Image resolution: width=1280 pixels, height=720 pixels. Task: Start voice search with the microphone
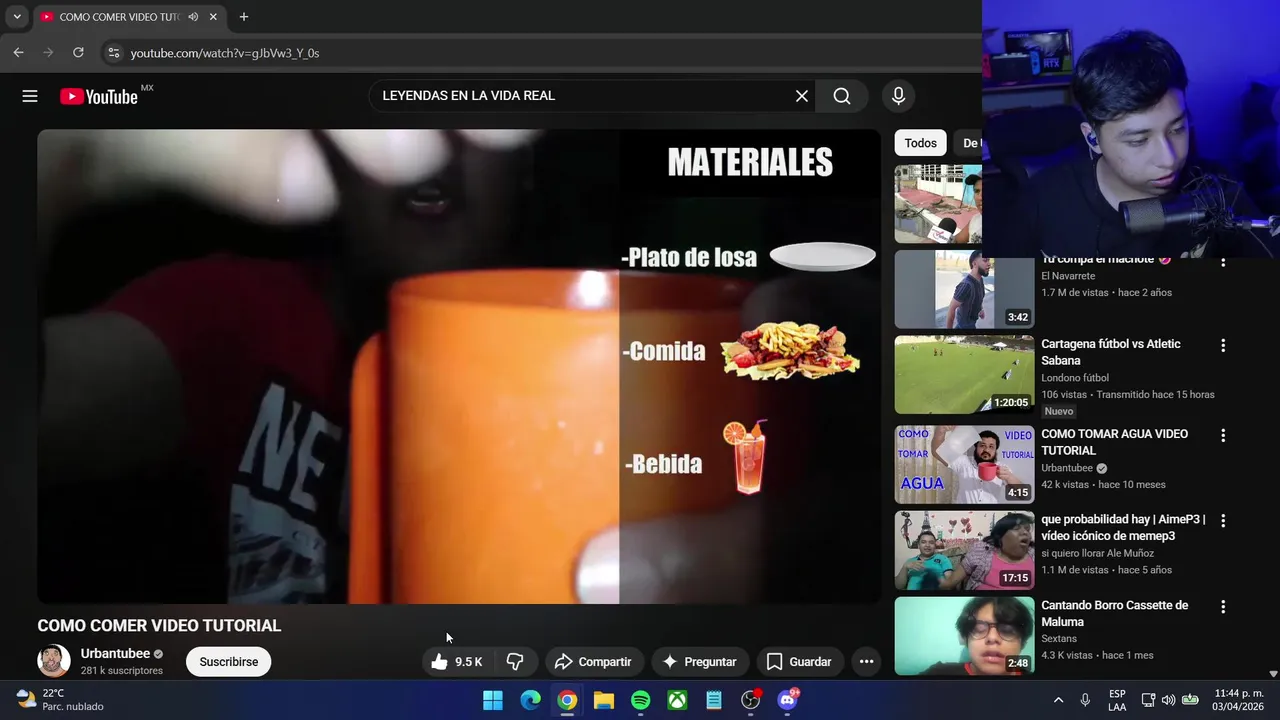(x=898, y=96)
